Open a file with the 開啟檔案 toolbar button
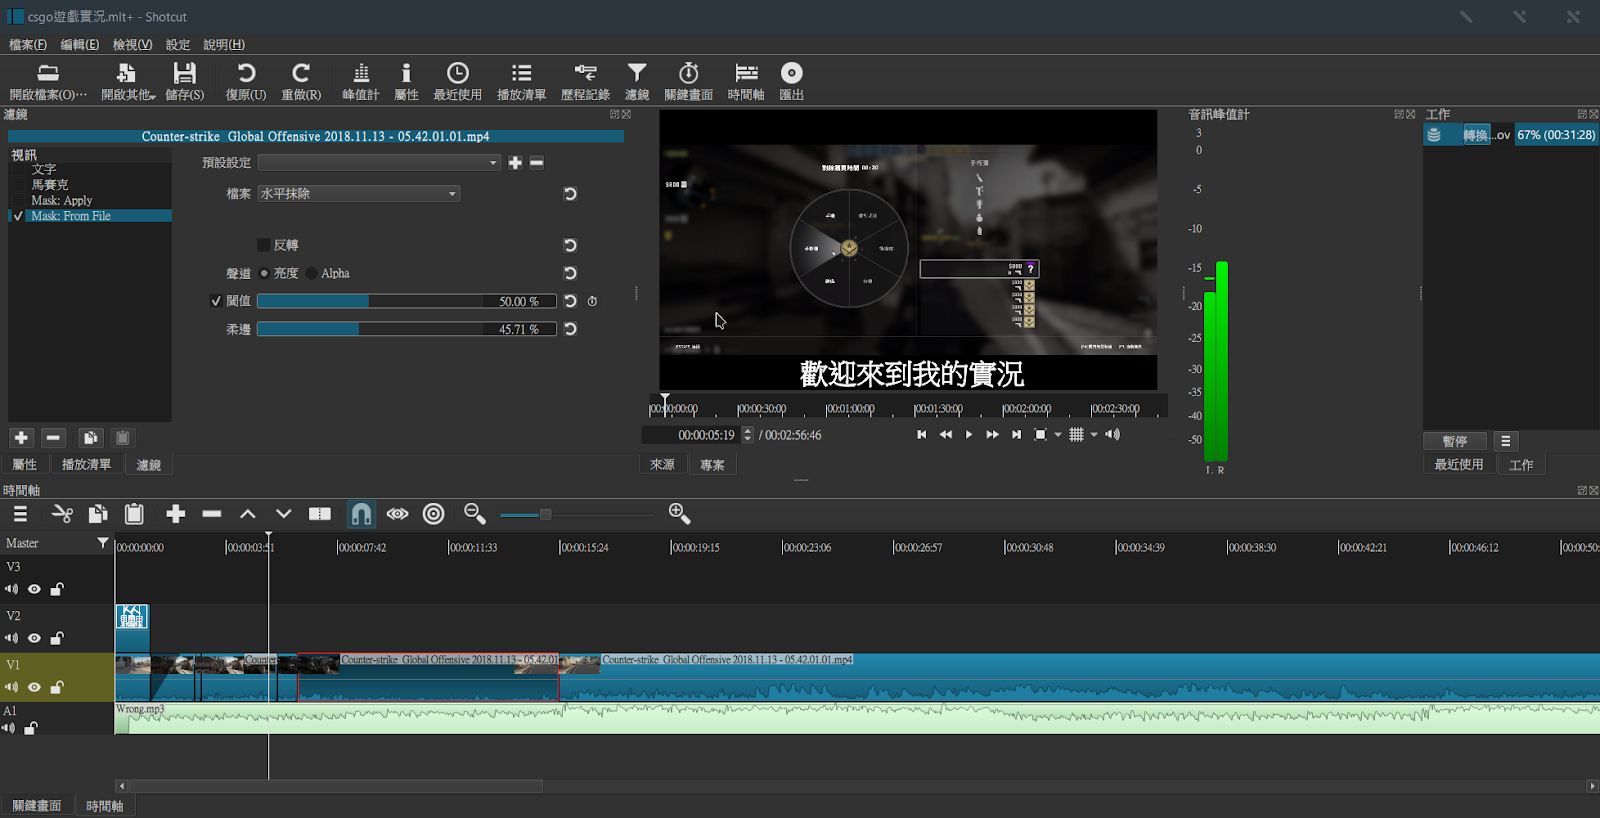 (48, 81)
